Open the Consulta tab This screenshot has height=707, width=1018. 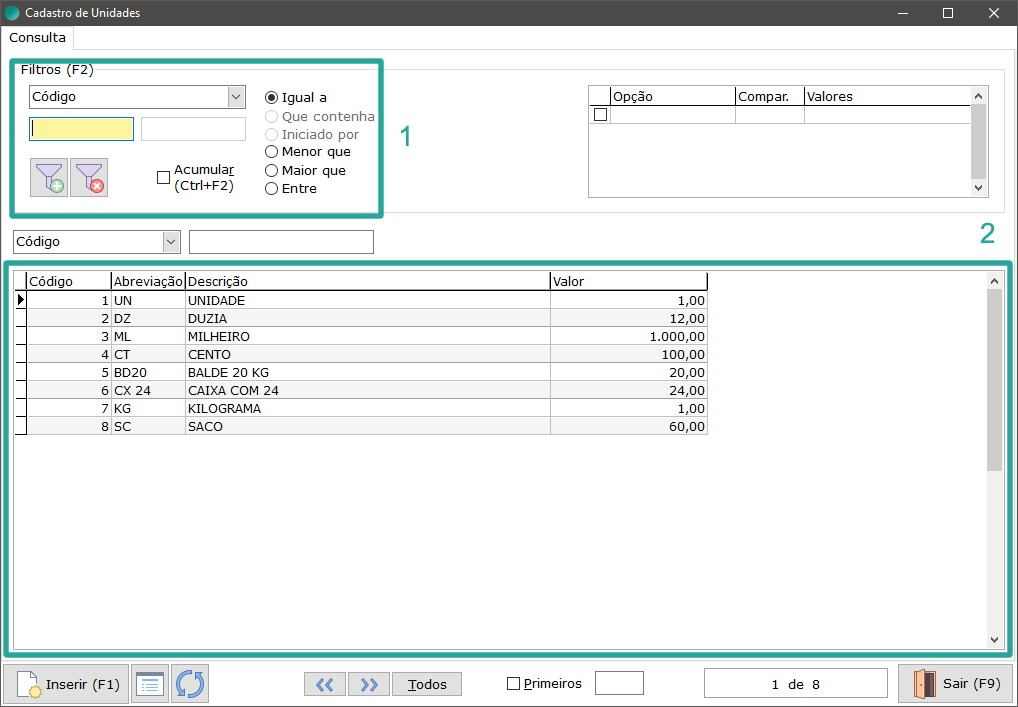38,38
